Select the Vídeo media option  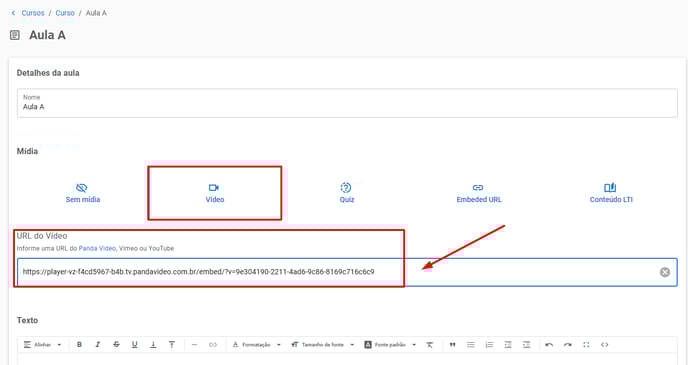coord(215,193)
